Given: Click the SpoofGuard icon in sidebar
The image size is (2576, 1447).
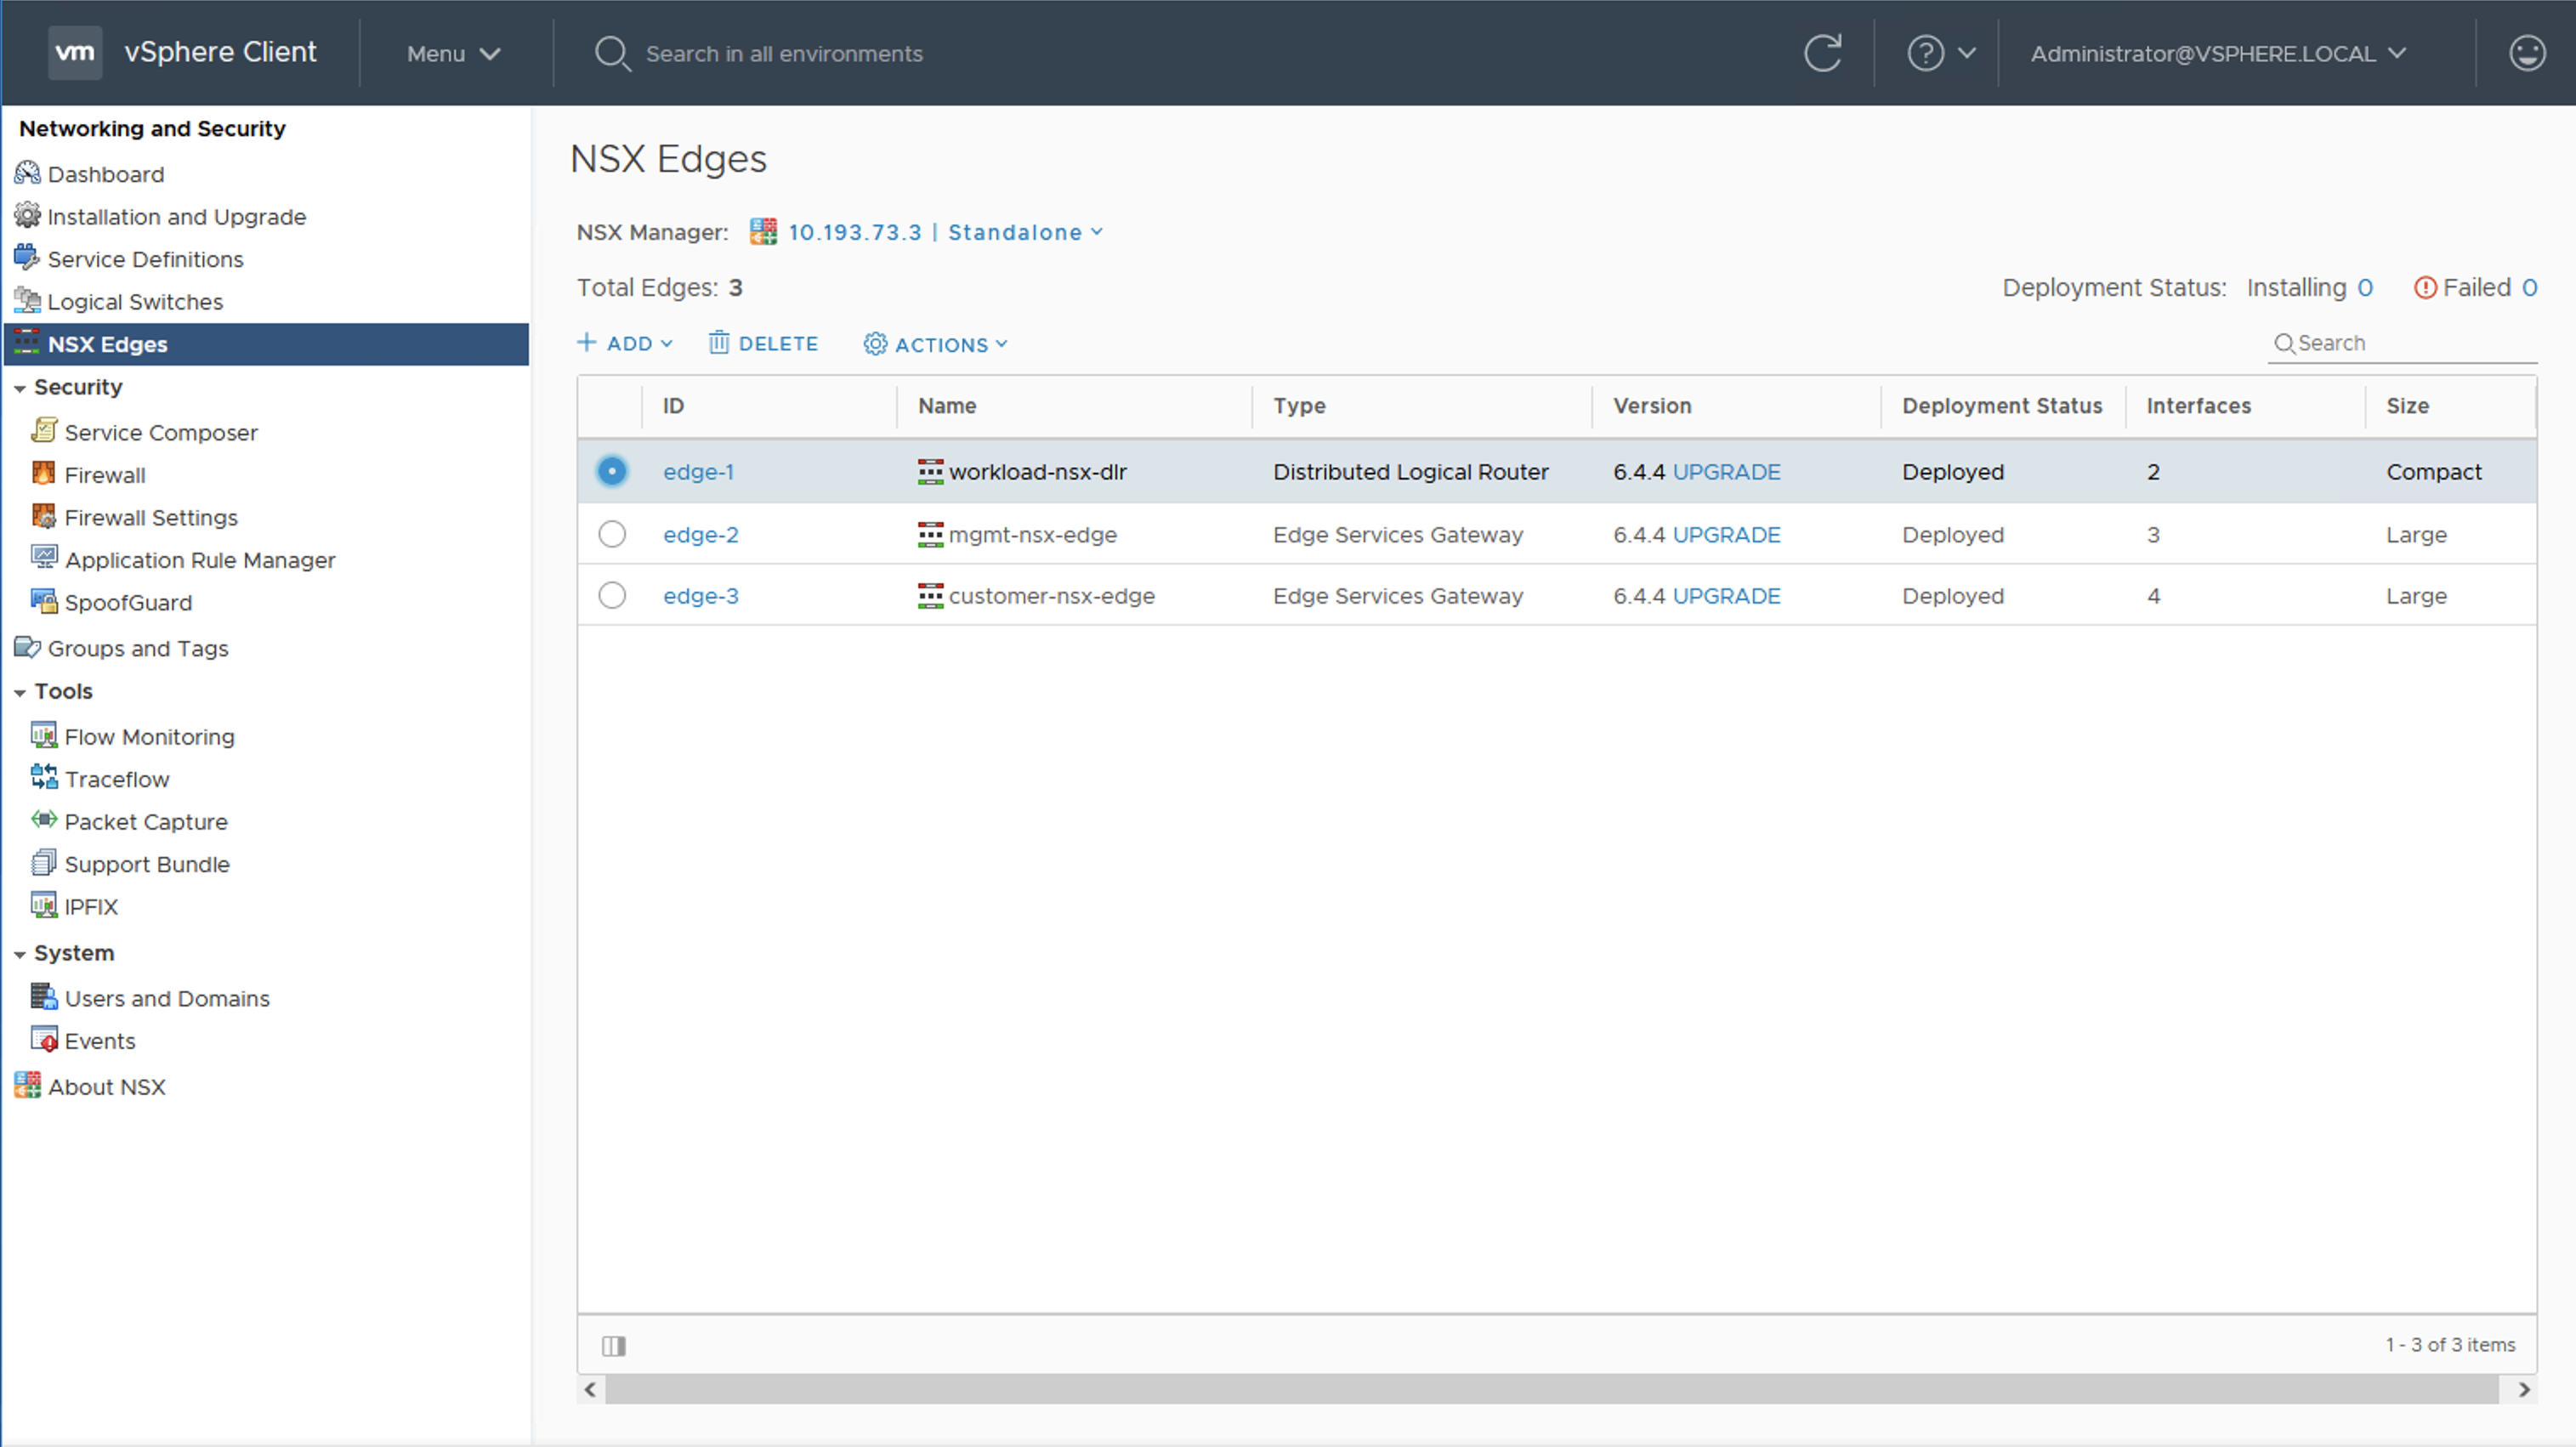Looking at the screenshot, I should coord(43,601).
